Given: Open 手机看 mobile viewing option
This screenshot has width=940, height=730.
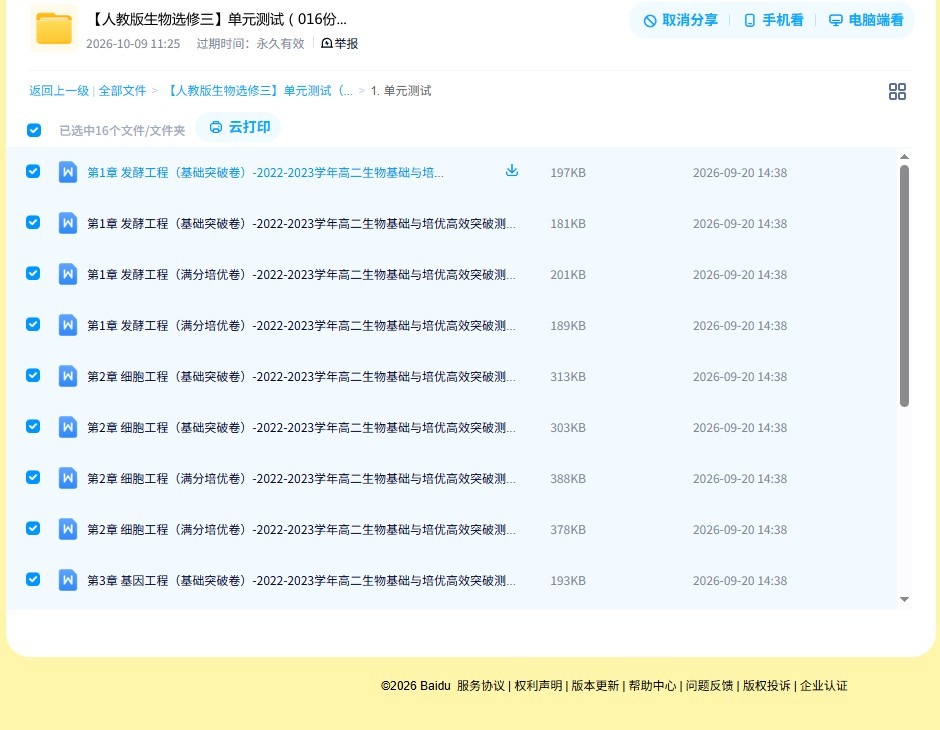Looking at the screenshot, I should (x=773, y=20).
